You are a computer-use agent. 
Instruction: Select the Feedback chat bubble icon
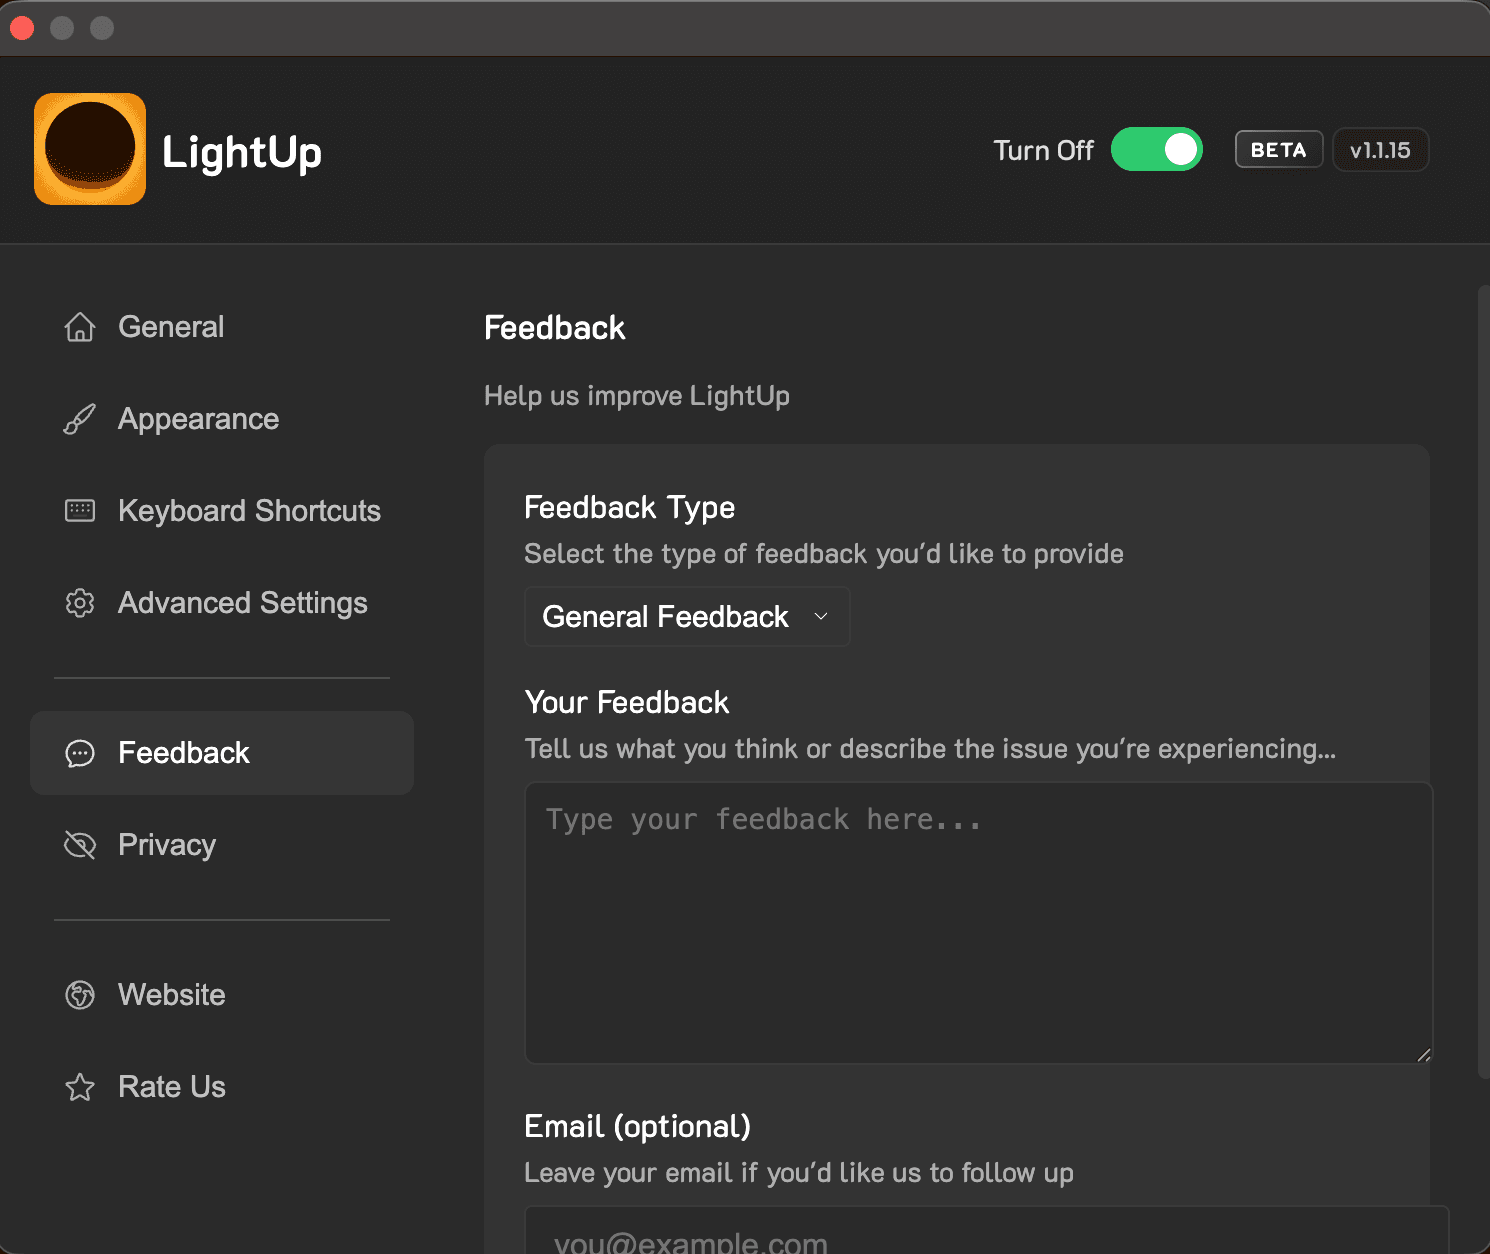pos(79,753)
